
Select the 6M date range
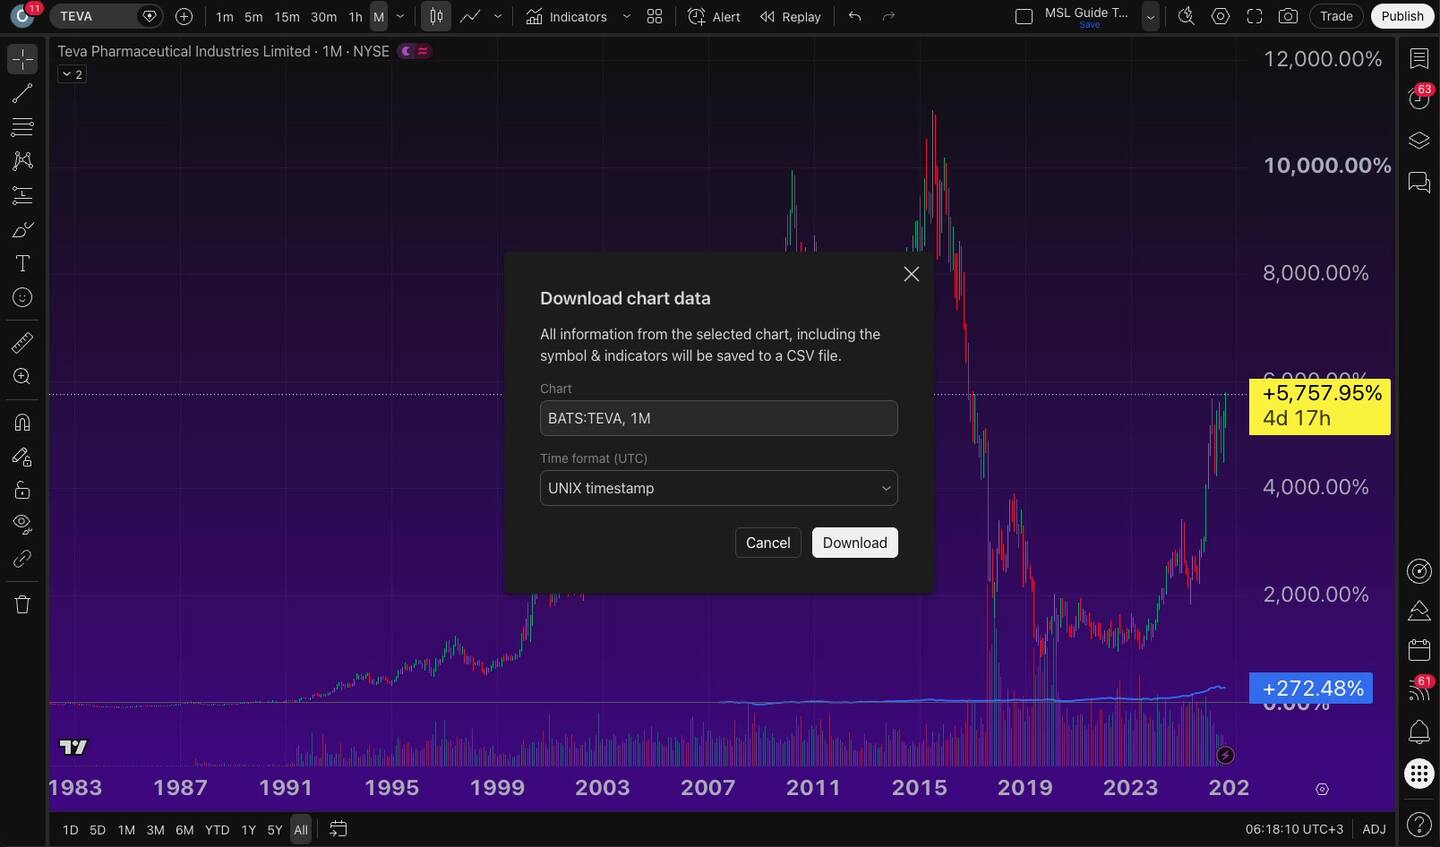[185, 830]
